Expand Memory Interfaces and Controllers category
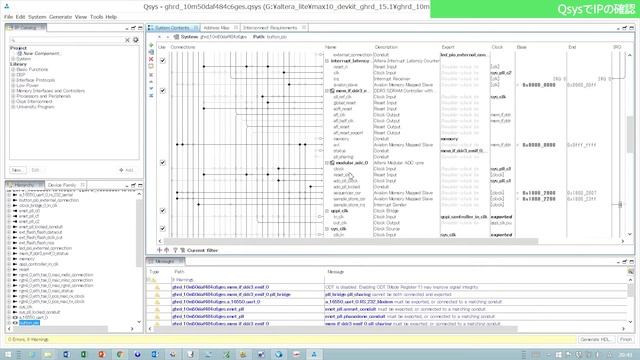This screenshot has height=360, width=640. tap(13, 91)
